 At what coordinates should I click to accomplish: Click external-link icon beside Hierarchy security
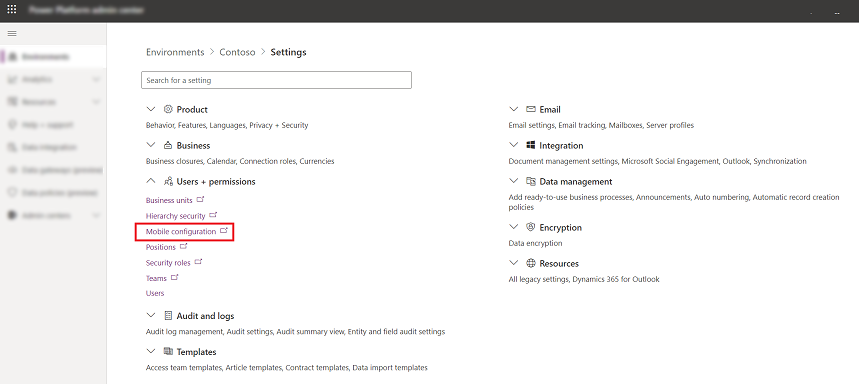213,215
